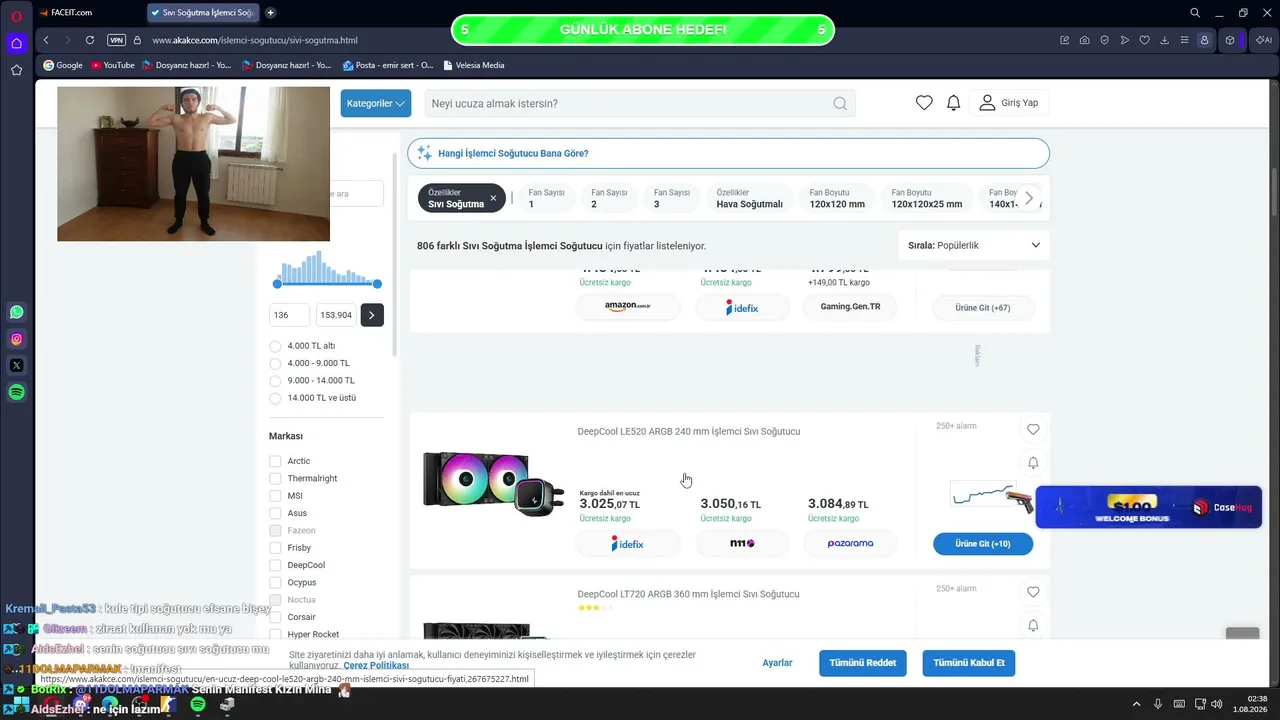Add page to bookmarks heart in toolbar

click(1145, 40)
